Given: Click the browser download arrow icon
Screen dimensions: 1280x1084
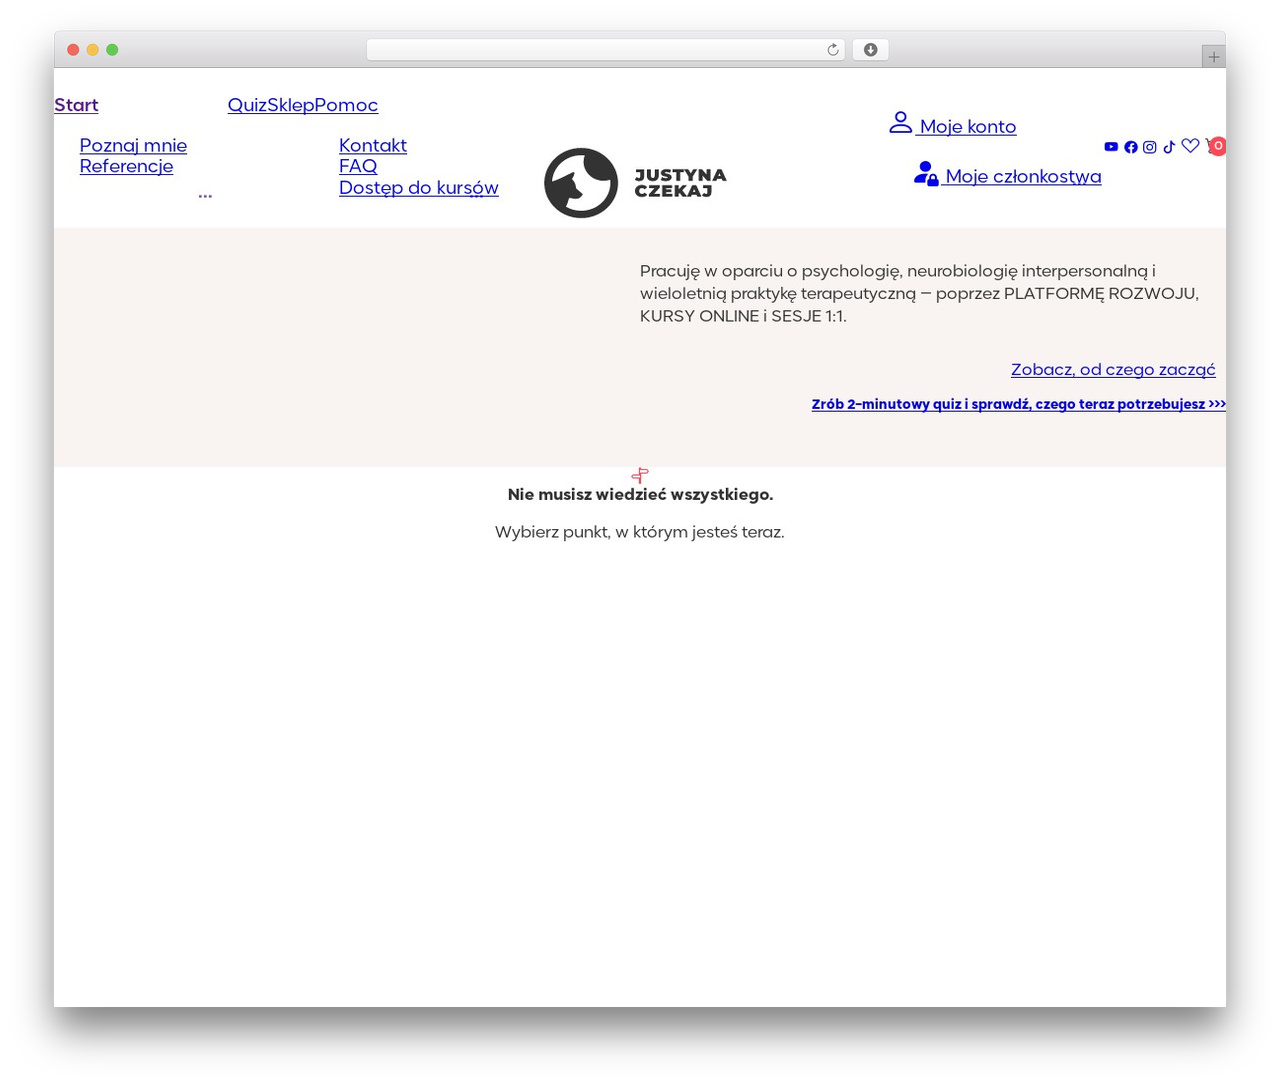Looking at the screenshot, I should click(x=870, y=50).
